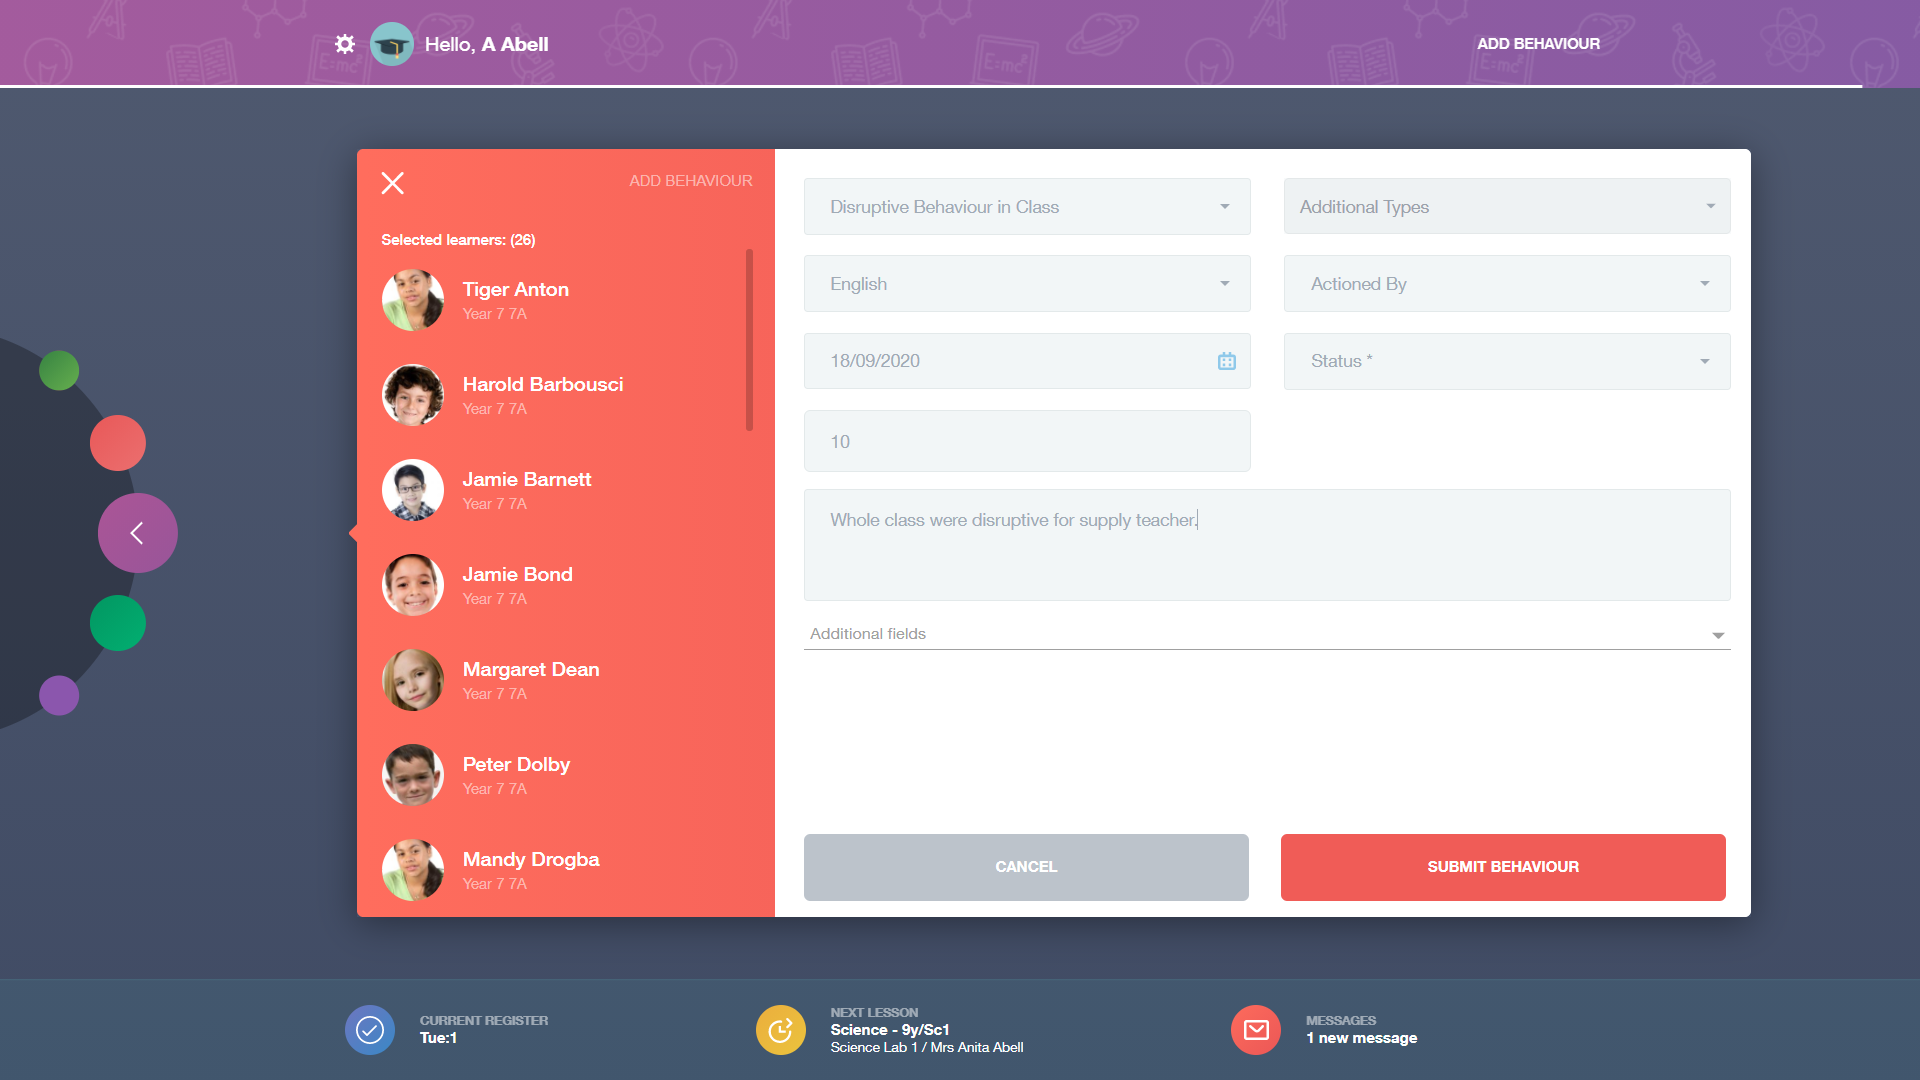Image resolution: width=1920 pixels, height=1080 pixels.
Task: Click ADD BEHAVIOUR in the top navigation
Action: (x=1538, y=43)
